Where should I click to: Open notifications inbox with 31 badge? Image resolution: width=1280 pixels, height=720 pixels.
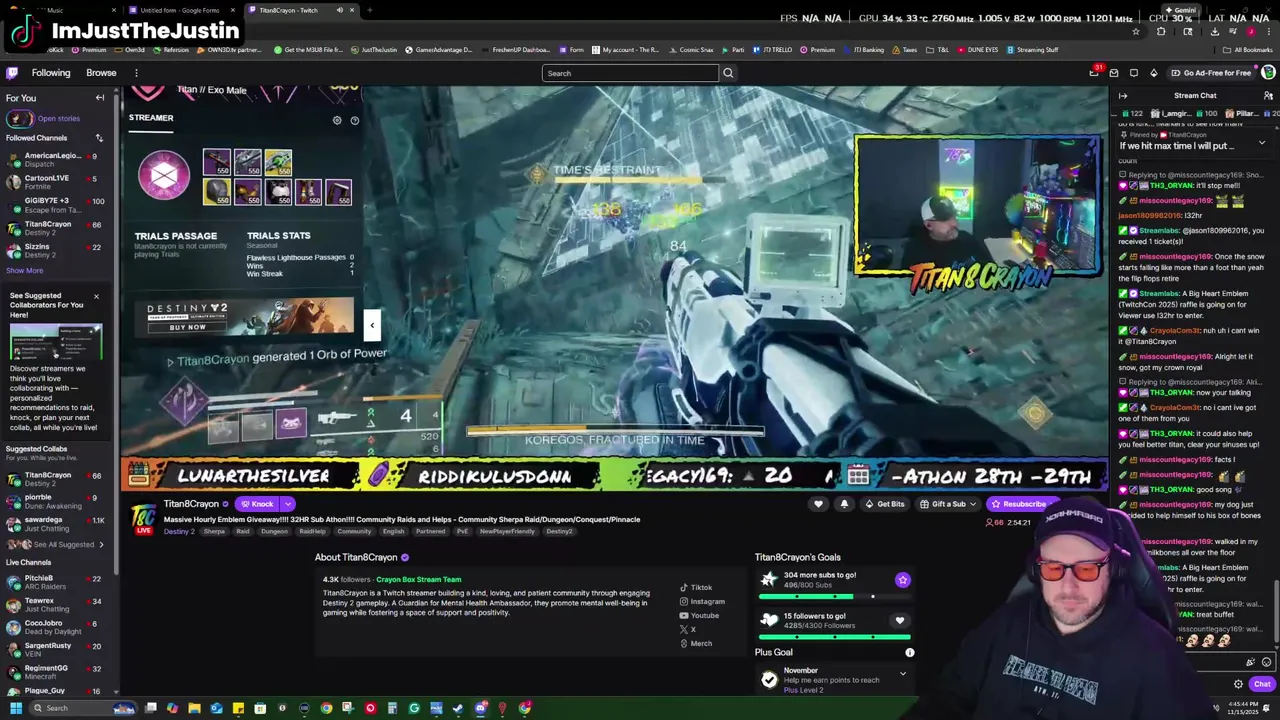pos(1094,73)
